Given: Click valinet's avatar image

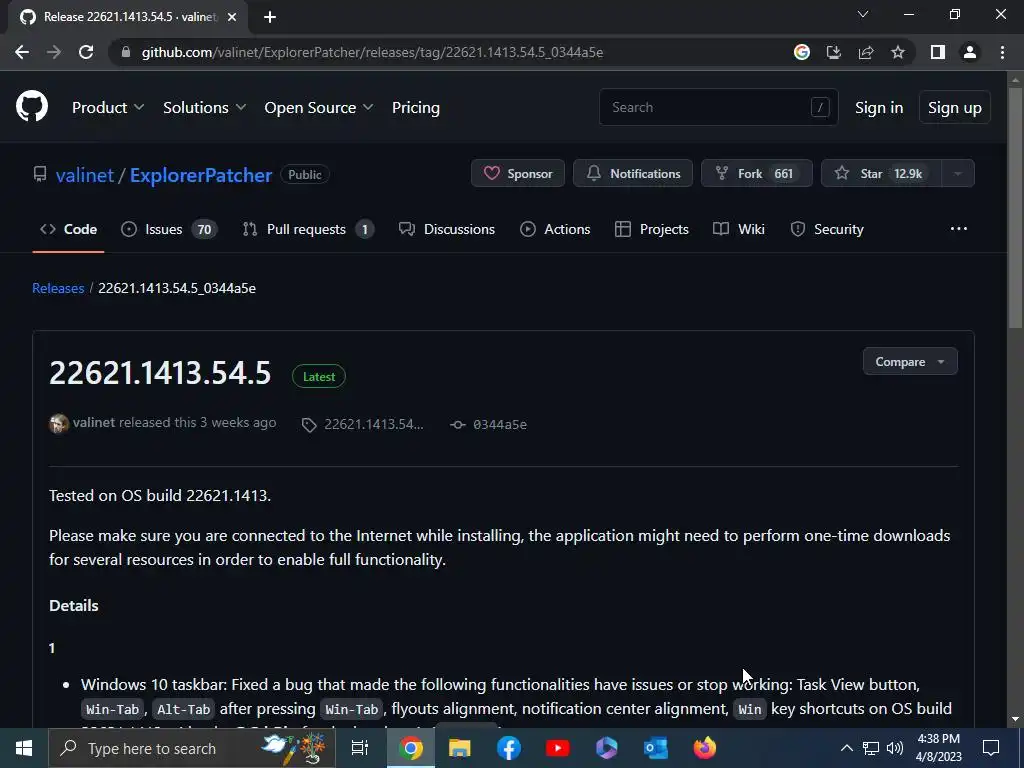Looking at the screenshot, I should click(59, 423).
